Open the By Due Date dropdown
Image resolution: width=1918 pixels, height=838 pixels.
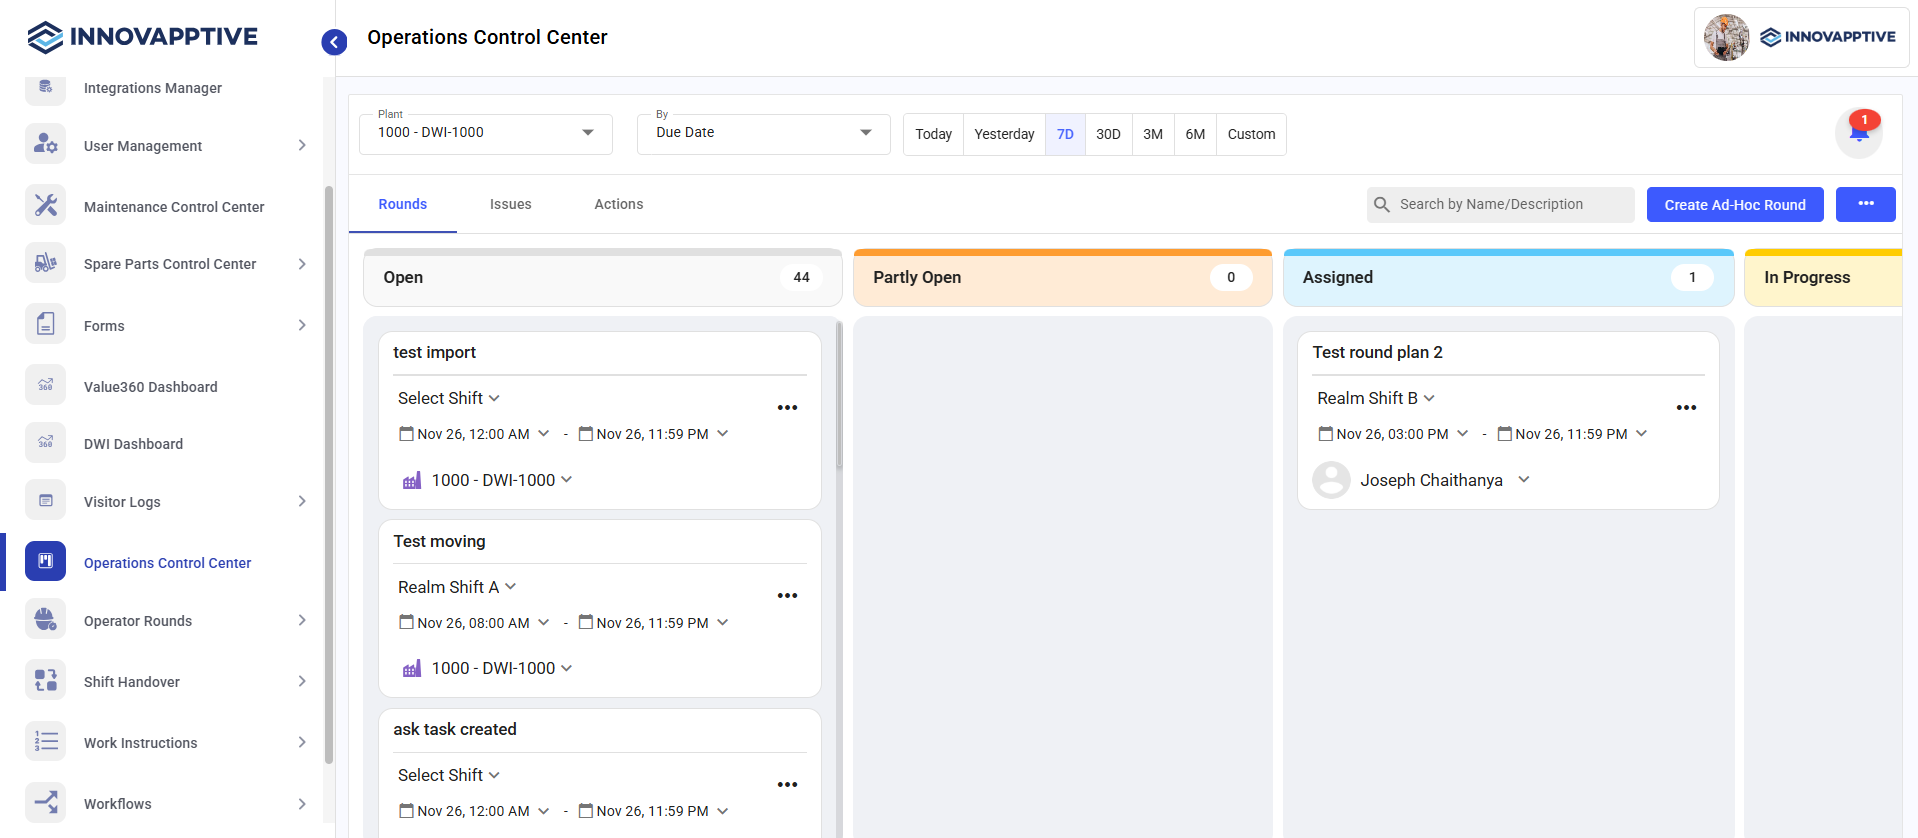(763, 133)
